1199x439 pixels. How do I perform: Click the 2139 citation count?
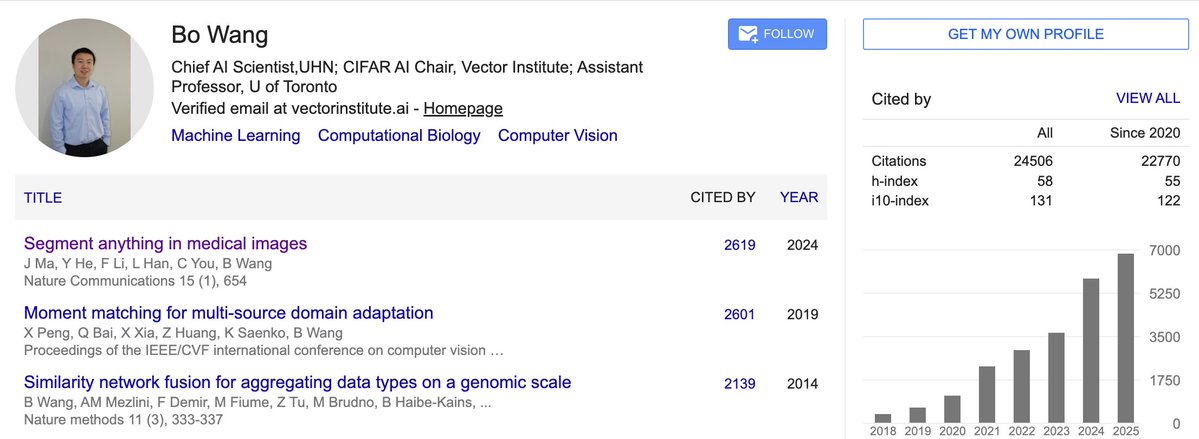740,383
